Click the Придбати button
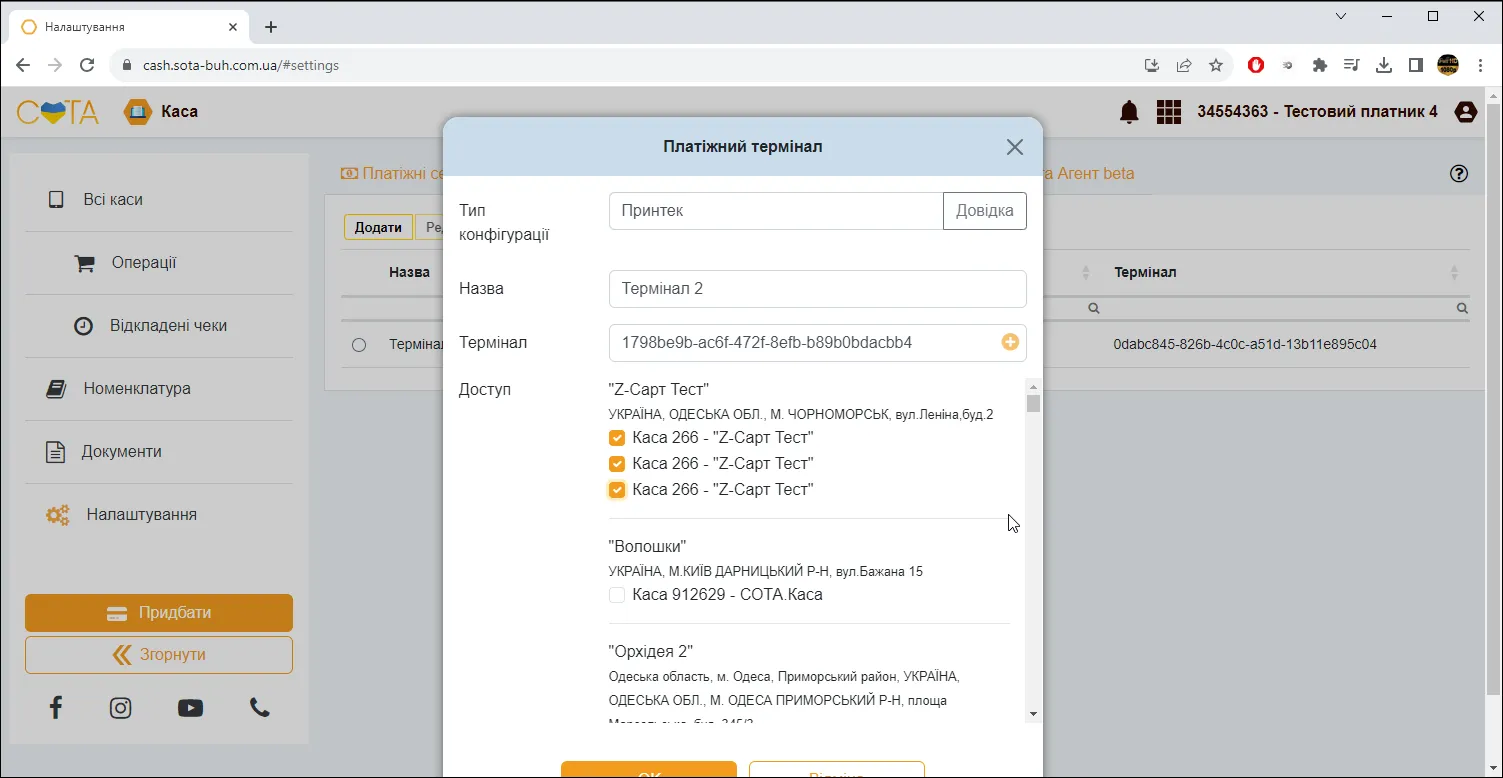The image size is (1503, 778). pyautogui.click(x=159, y=613)
